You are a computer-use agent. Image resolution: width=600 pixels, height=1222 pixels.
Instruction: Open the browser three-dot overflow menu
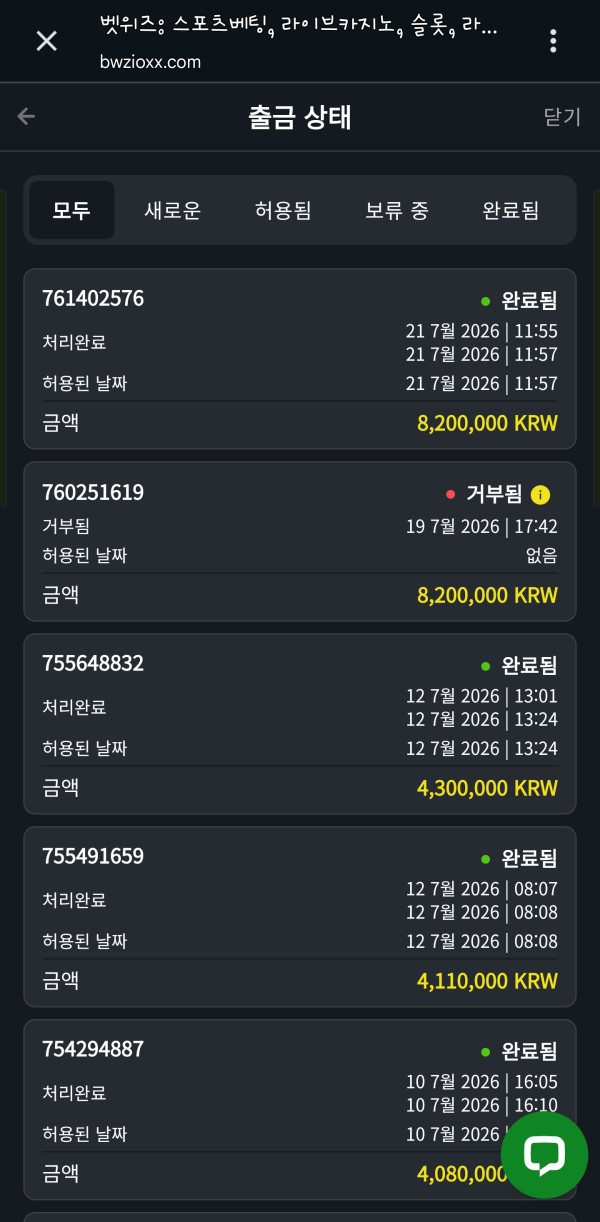553,41
